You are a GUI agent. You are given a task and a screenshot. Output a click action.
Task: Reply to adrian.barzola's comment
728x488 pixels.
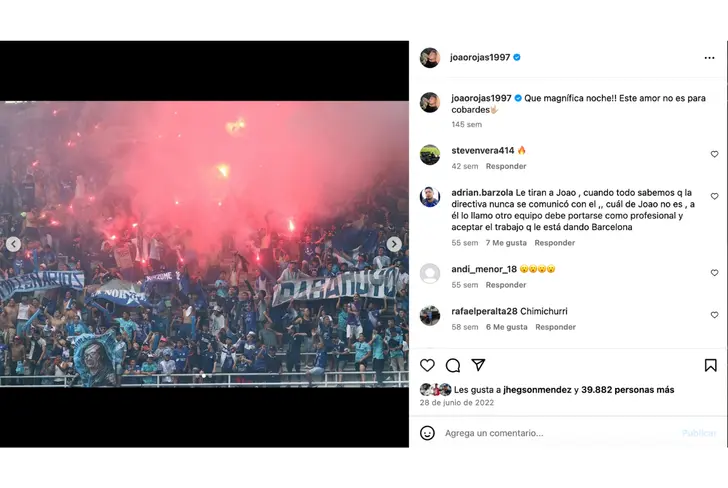[554, 243]
